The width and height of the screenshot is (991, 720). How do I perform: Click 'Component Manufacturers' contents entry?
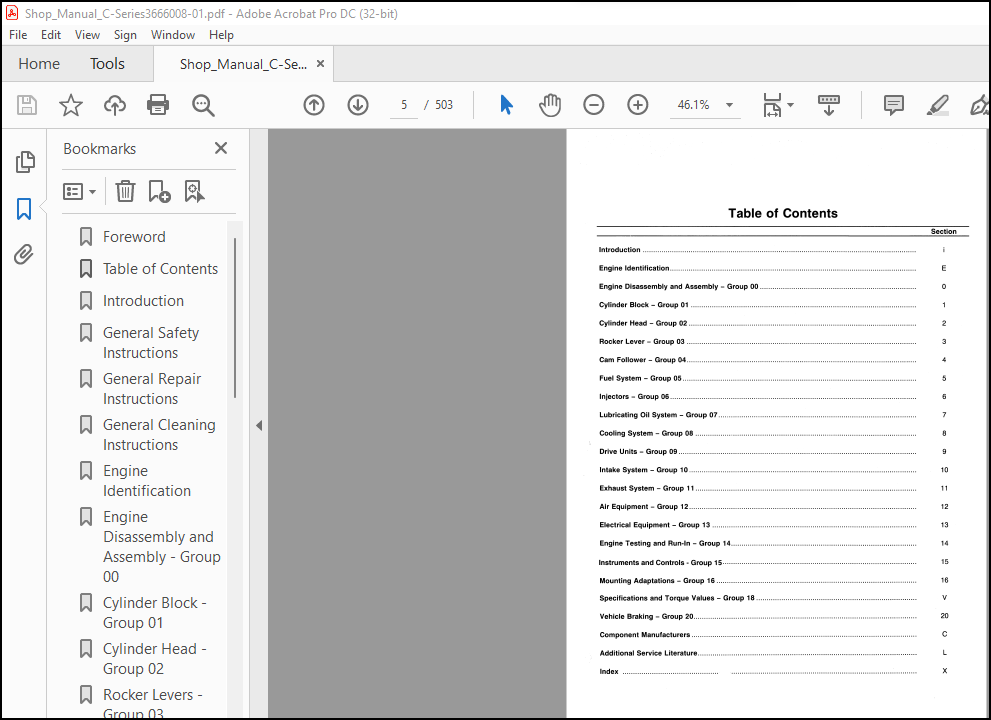tap(645, 635)
